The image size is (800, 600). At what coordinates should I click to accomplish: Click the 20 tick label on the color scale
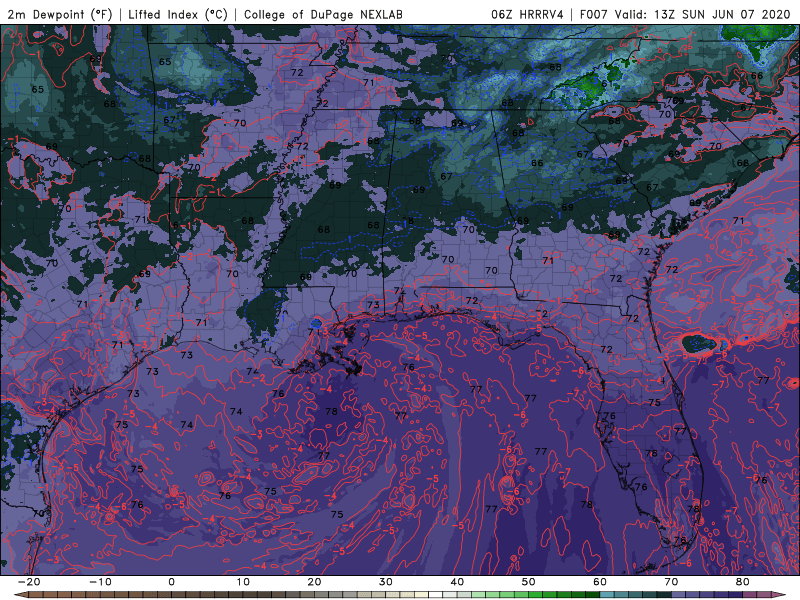314,582
